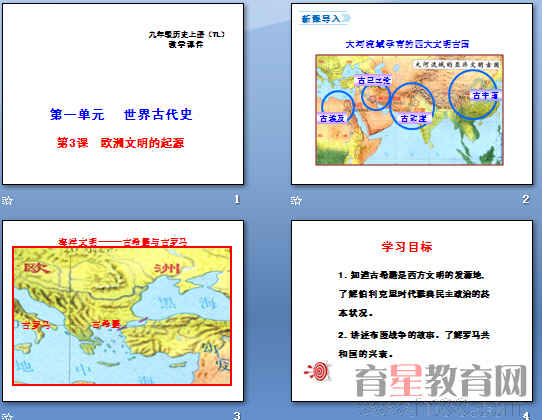Click the slide number 1 label
The height and width of the screenshot is (420, 542).
pos(237,199)
